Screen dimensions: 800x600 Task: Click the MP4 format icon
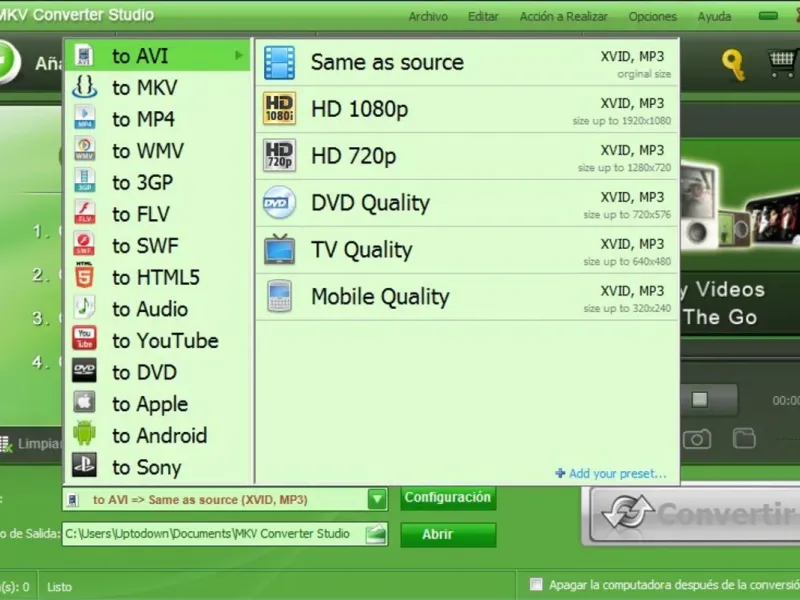point(84,119)
